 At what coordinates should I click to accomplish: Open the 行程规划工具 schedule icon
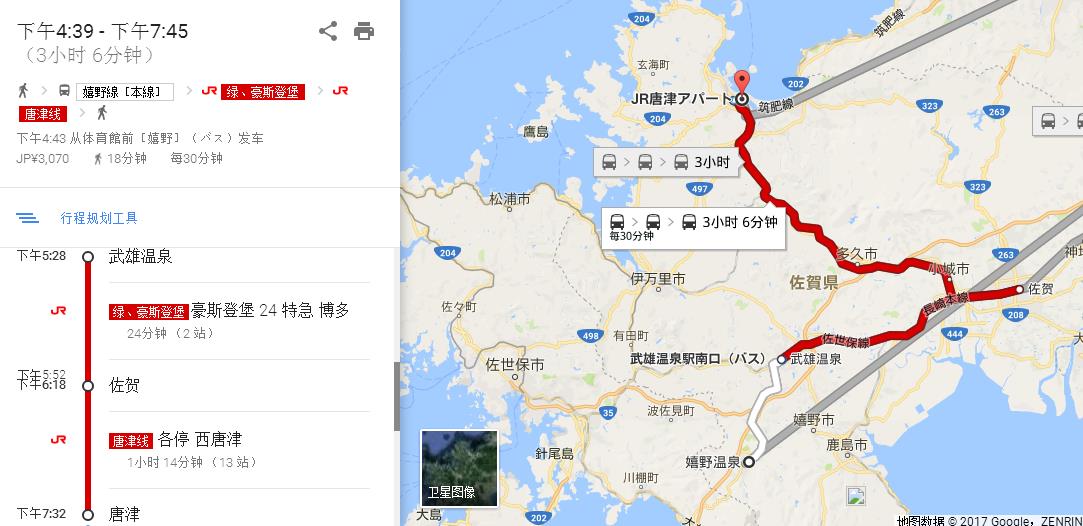pyautogui.click(x=28, y=218)
